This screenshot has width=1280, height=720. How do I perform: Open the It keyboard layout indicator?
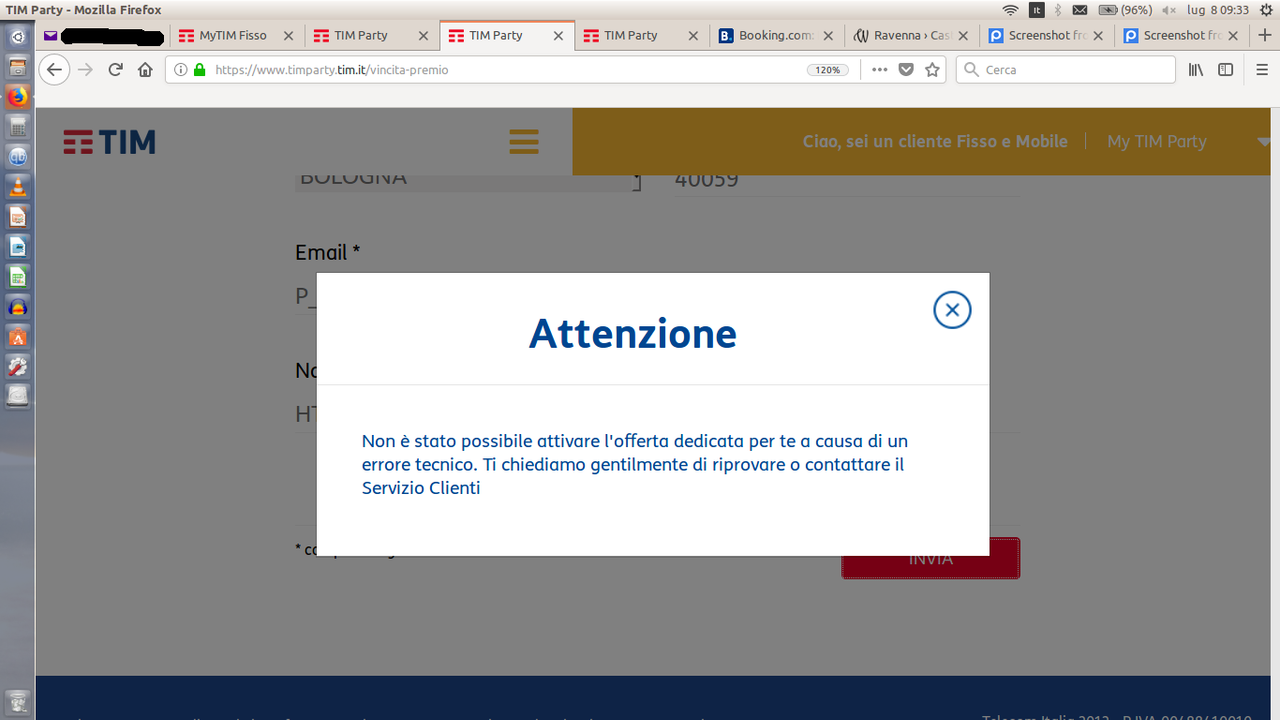coord(1037,10)
